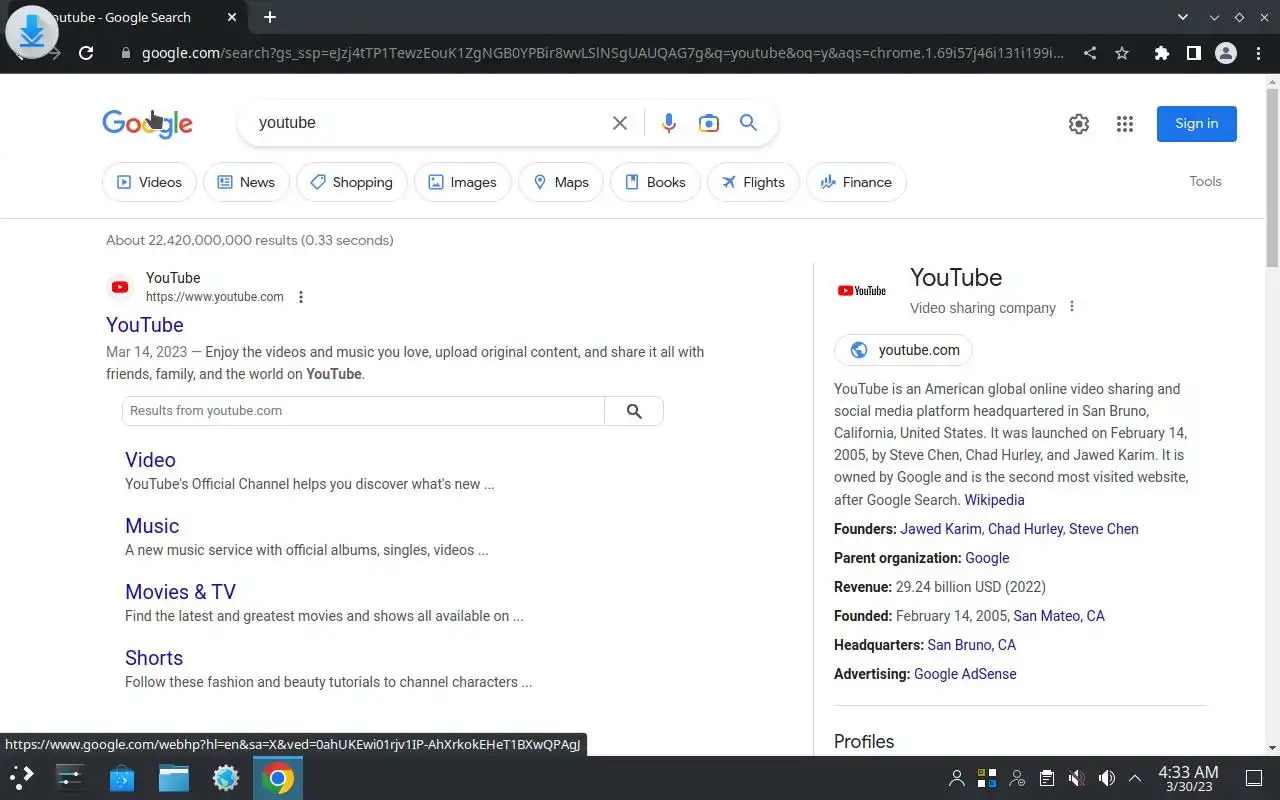Open the Google apps grid

pos(1125,124)
